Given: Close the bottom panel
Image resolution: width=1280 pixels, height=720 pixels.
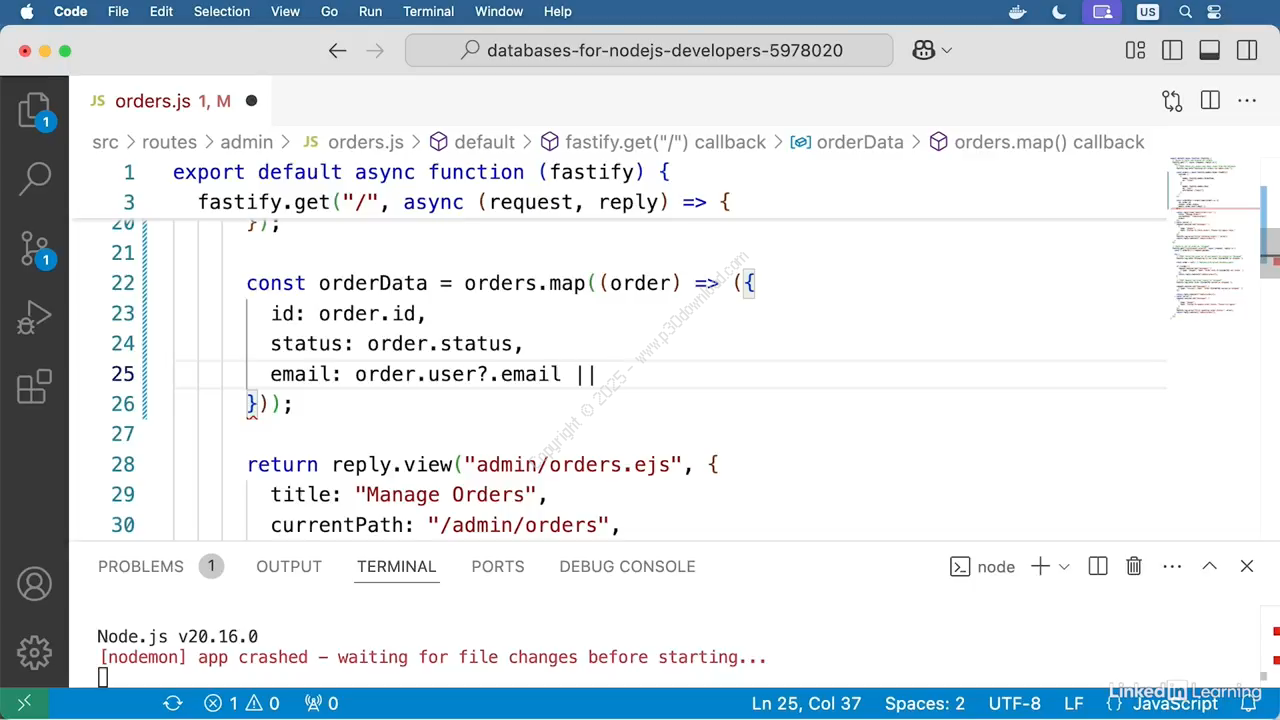Looking at the screenshot, I should (1247, 566).
